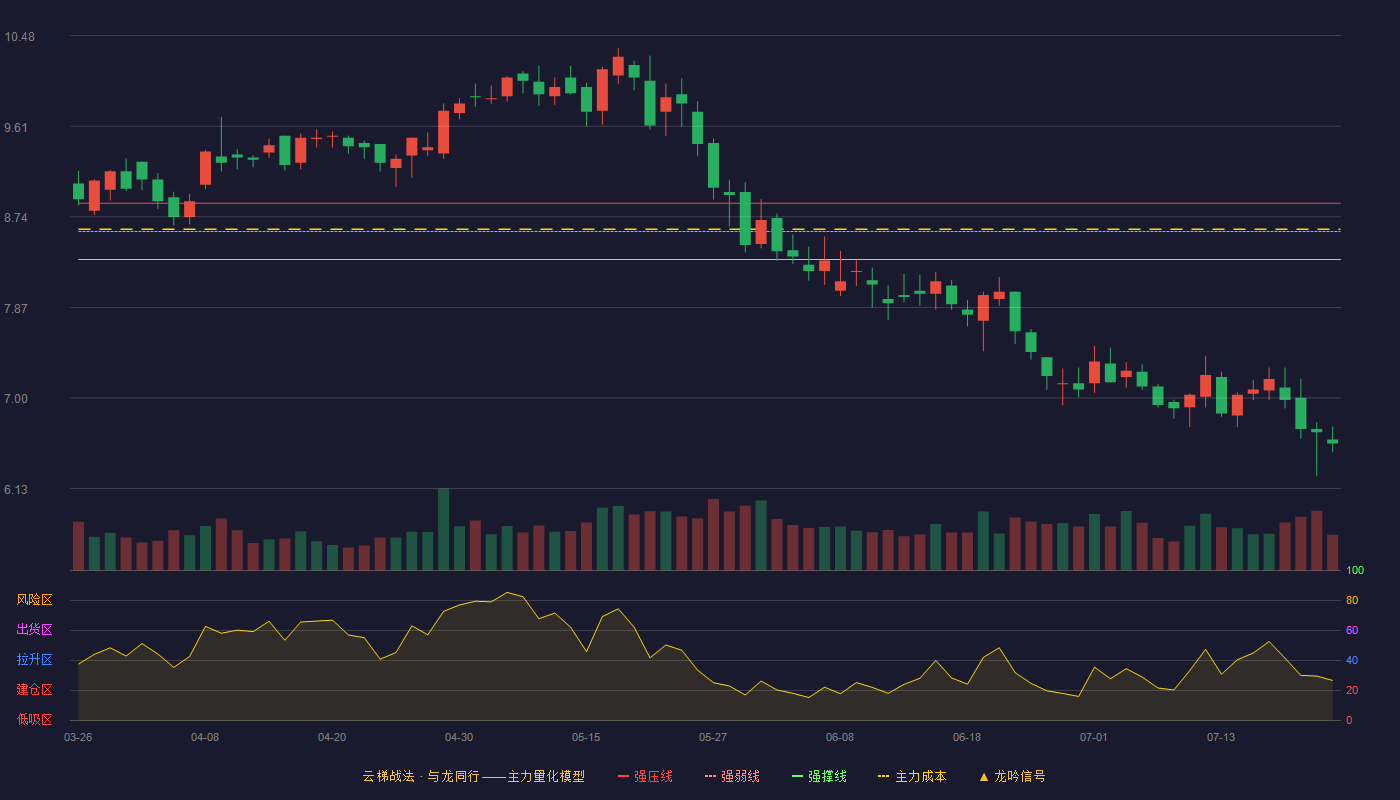Click the 出货区 zone label
This screenshot has width=1400, height=800.
click(34, 630)
